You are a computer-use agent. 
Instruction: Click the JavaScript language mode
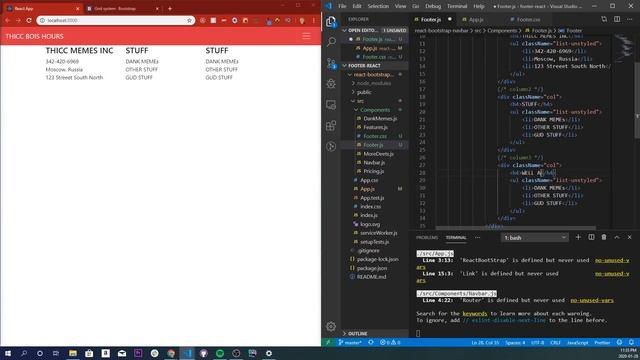pyautogui.click(x=577, y=342)
